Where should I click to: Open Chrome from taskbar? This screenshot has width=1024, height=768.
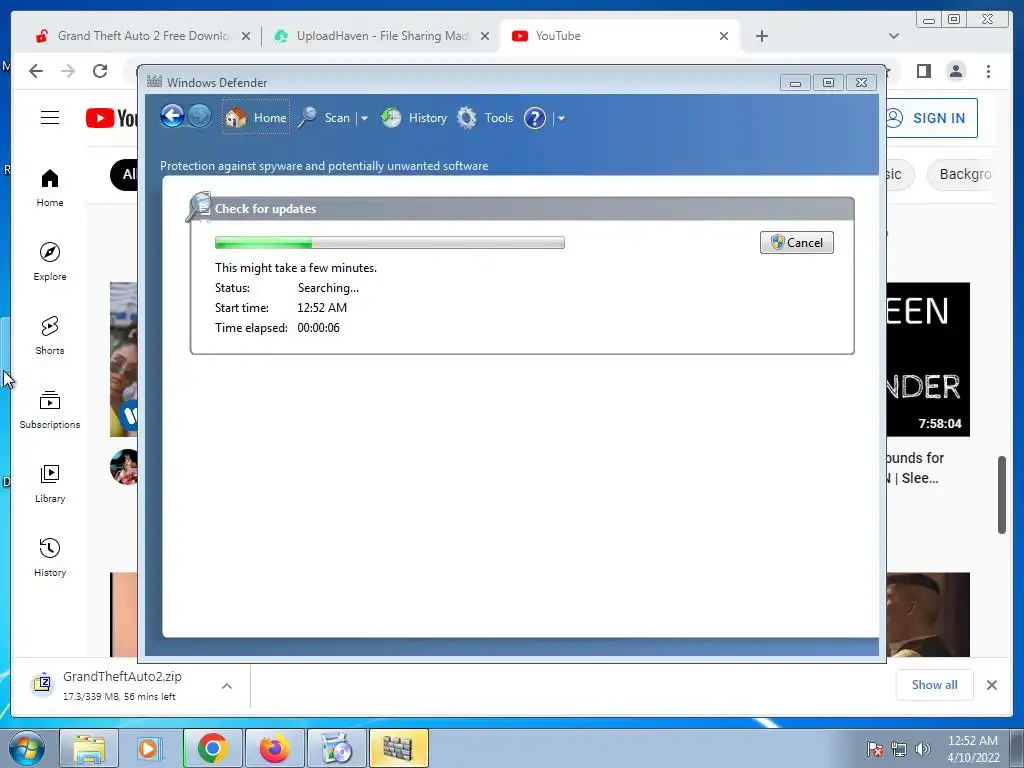[x=212, y=748]
